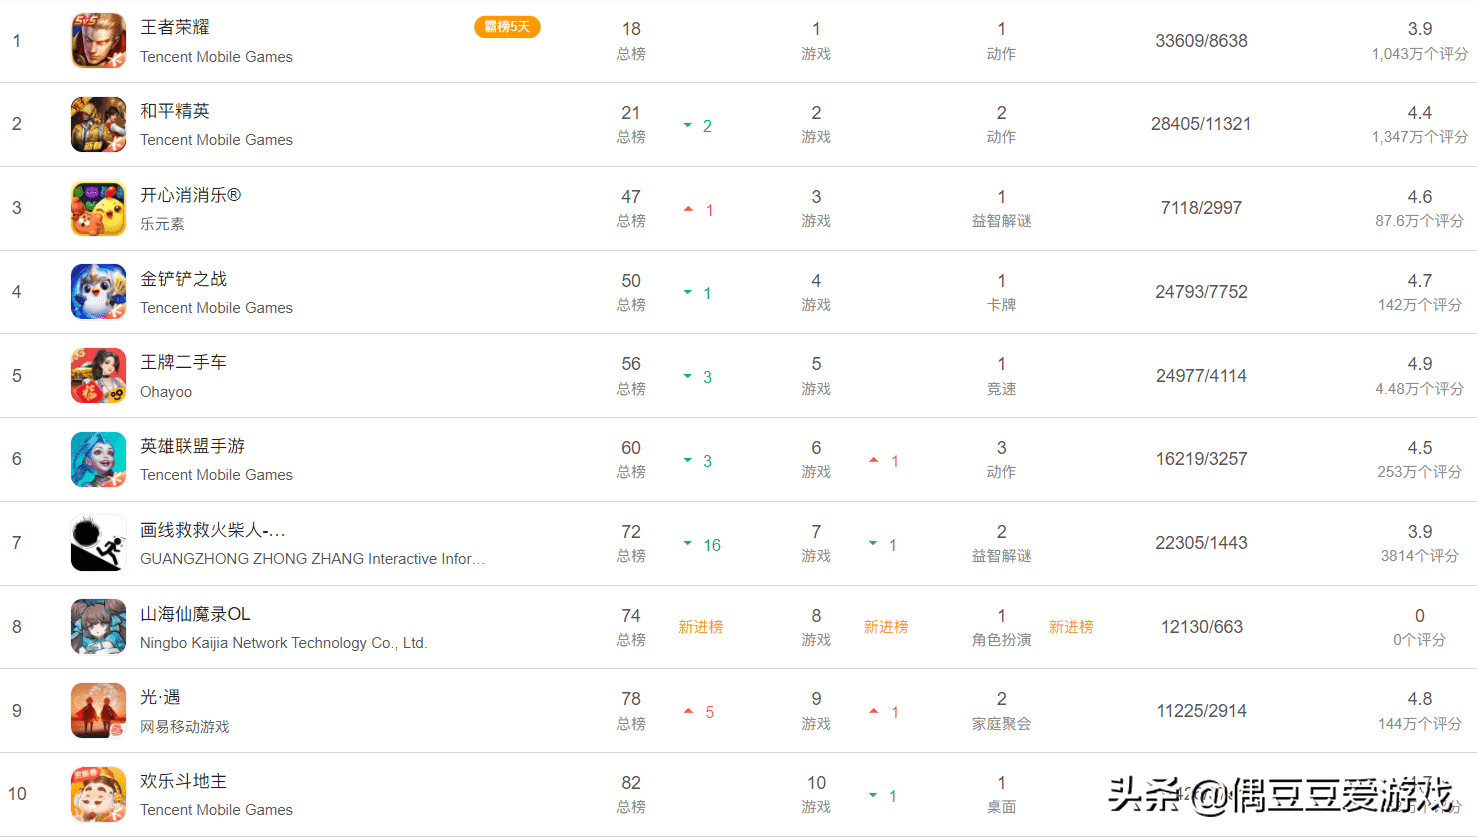Image resolution: width=1477 pixels, height=838 pixels.
Task: Open the 和平精英 app icon
Action: [98, 124]
